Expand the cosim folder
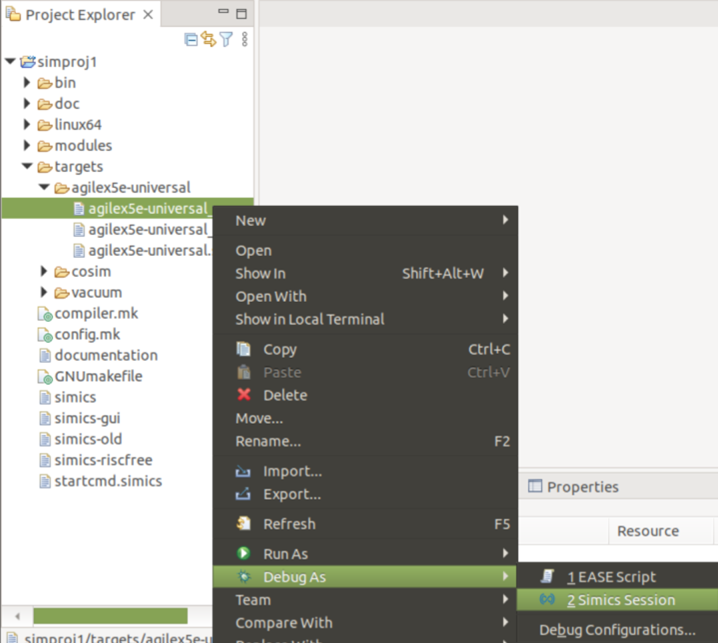This screenshot has width=718, height=644. 44,271
